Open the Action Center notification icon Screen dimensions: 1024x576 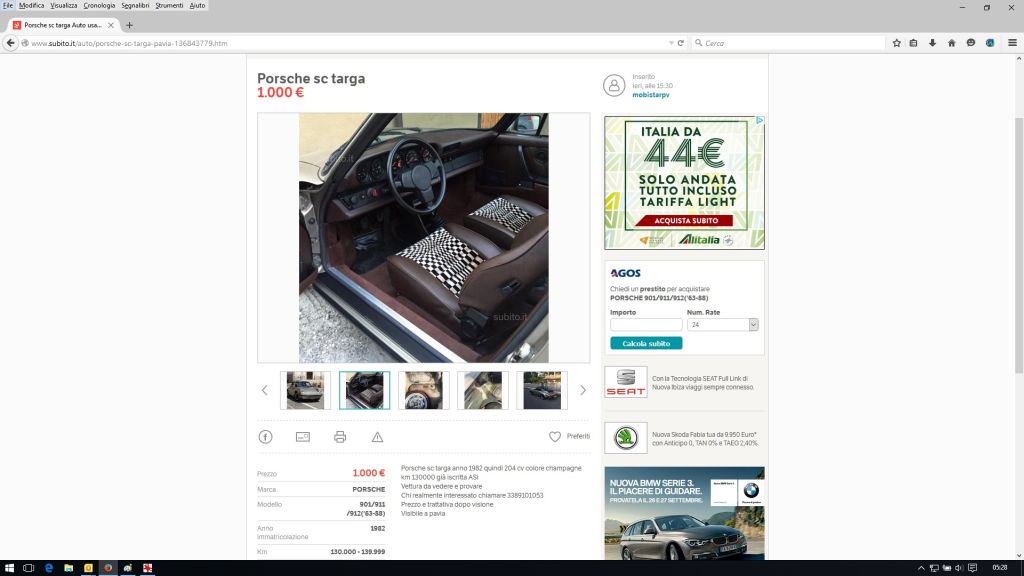972,568
